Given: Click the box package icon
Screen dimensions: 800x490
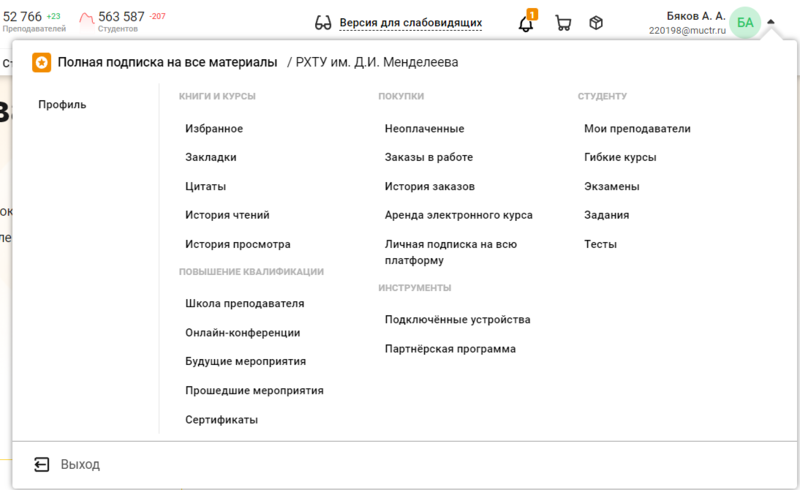Looking at the screenshot, I should (x=596, y=23).
